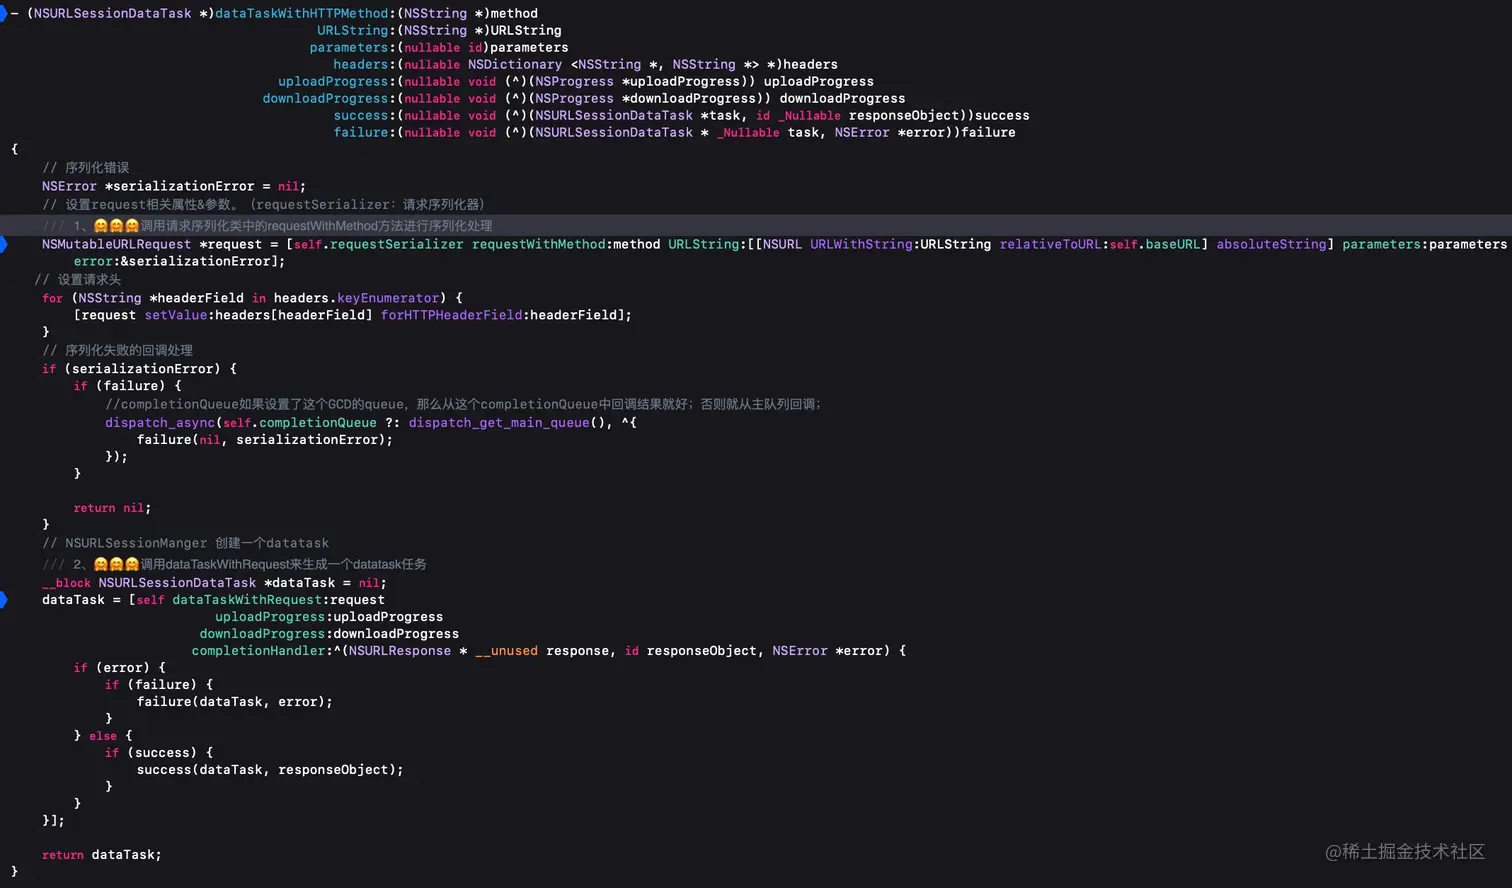This screenshot has height=888, width=1512.
Task: Click the highlighted comment '1、调用请求序列化类中的requestWithMethod'
Action: [x=268, y=226]
